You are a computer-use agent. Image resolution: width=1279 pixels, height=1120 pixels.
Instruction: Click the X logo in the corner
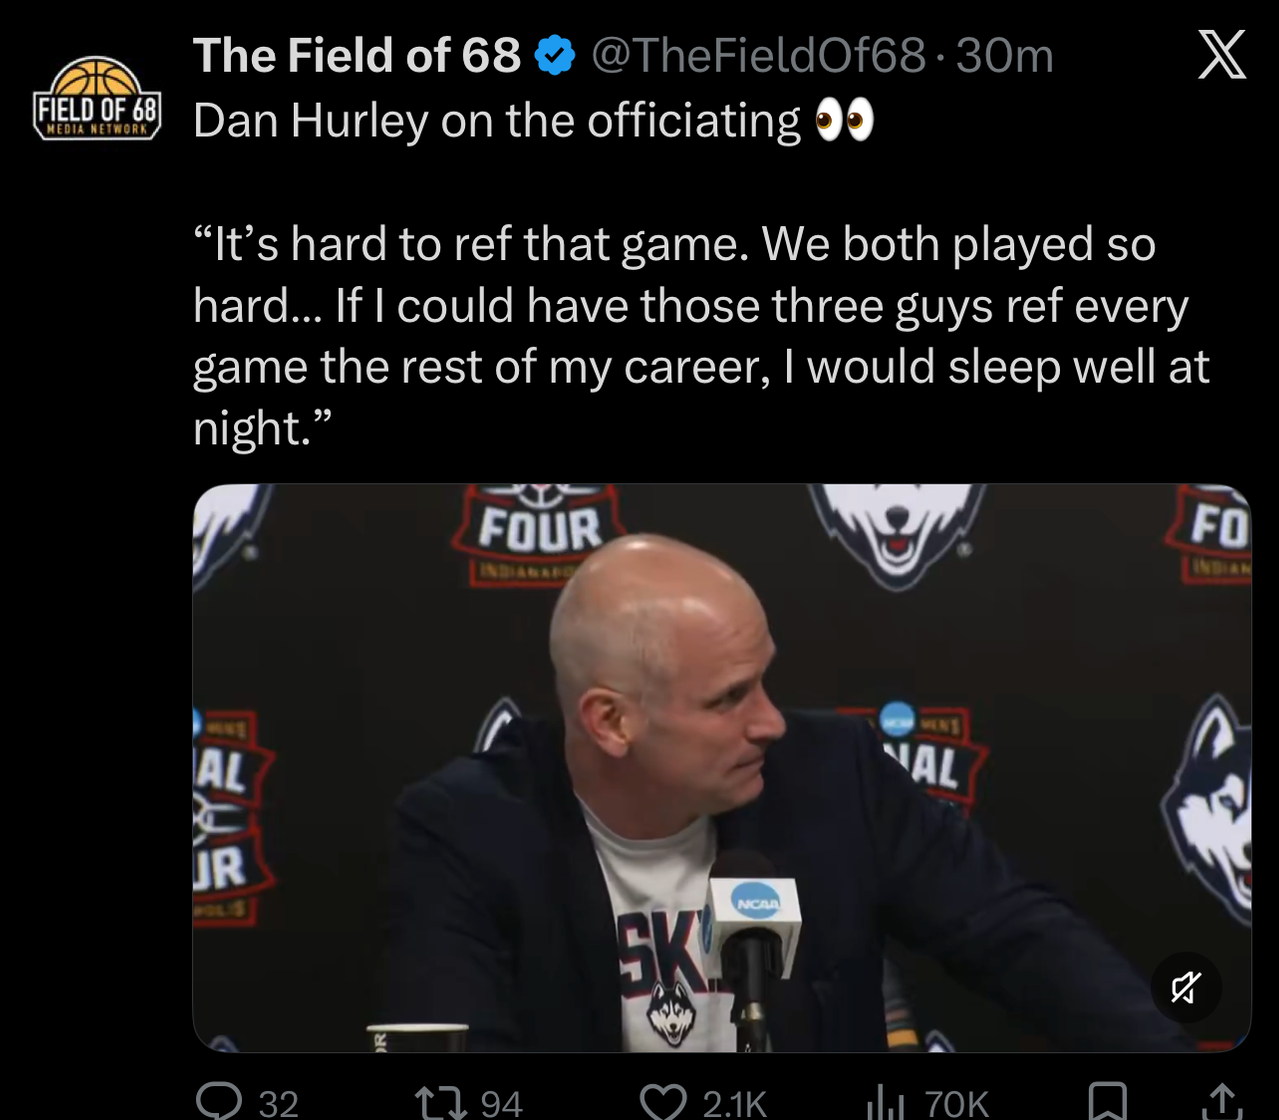1222,54
